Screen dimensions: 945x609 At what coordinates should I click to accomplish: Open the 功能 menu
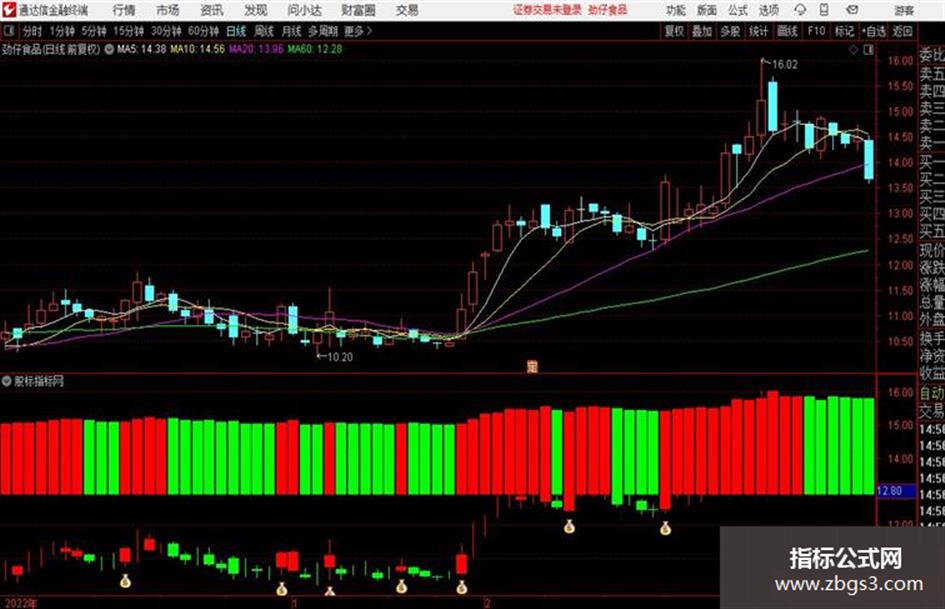[x=676, y=10]
